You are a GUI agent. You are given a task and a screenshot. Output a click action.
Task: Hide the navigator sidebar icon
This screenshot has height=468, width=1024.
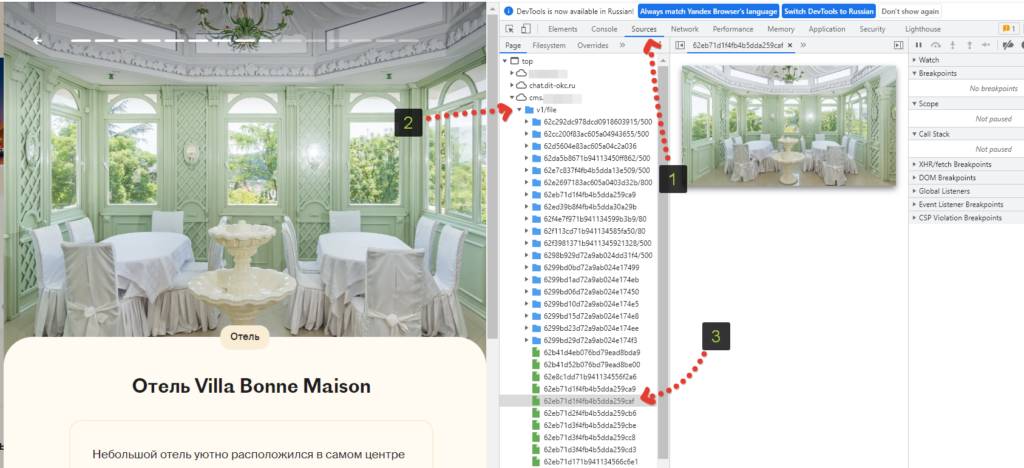(680, 45)
